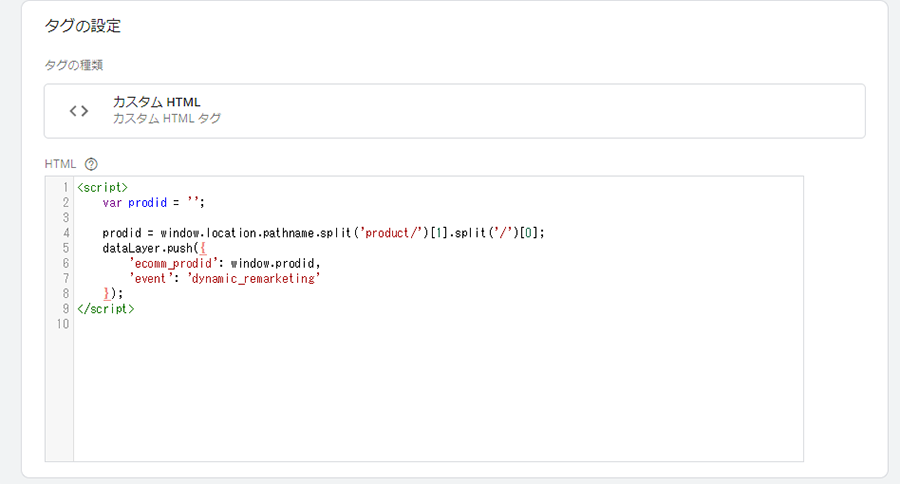Click the タグの種類 label

[x=73, y=65]
